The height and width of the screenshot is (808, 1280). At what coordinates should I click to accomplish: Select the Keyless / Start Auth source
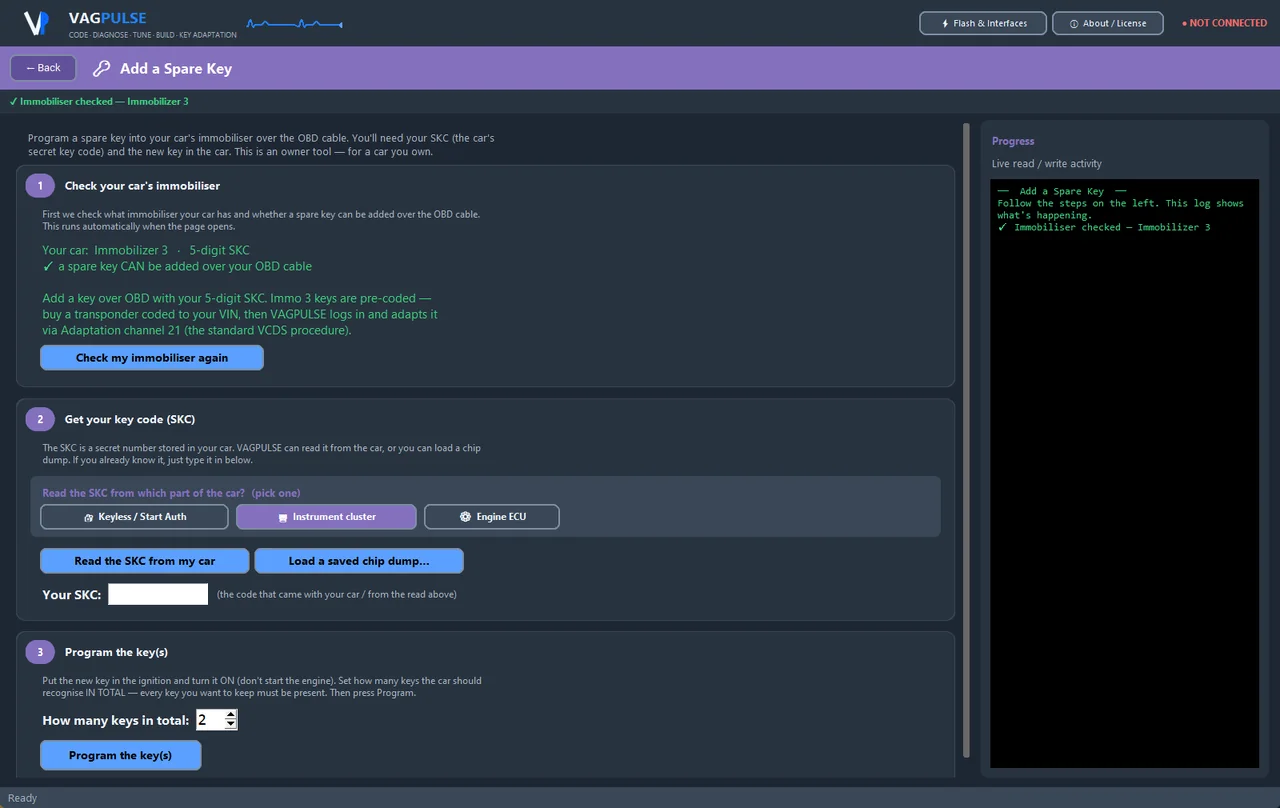[135, 517]
